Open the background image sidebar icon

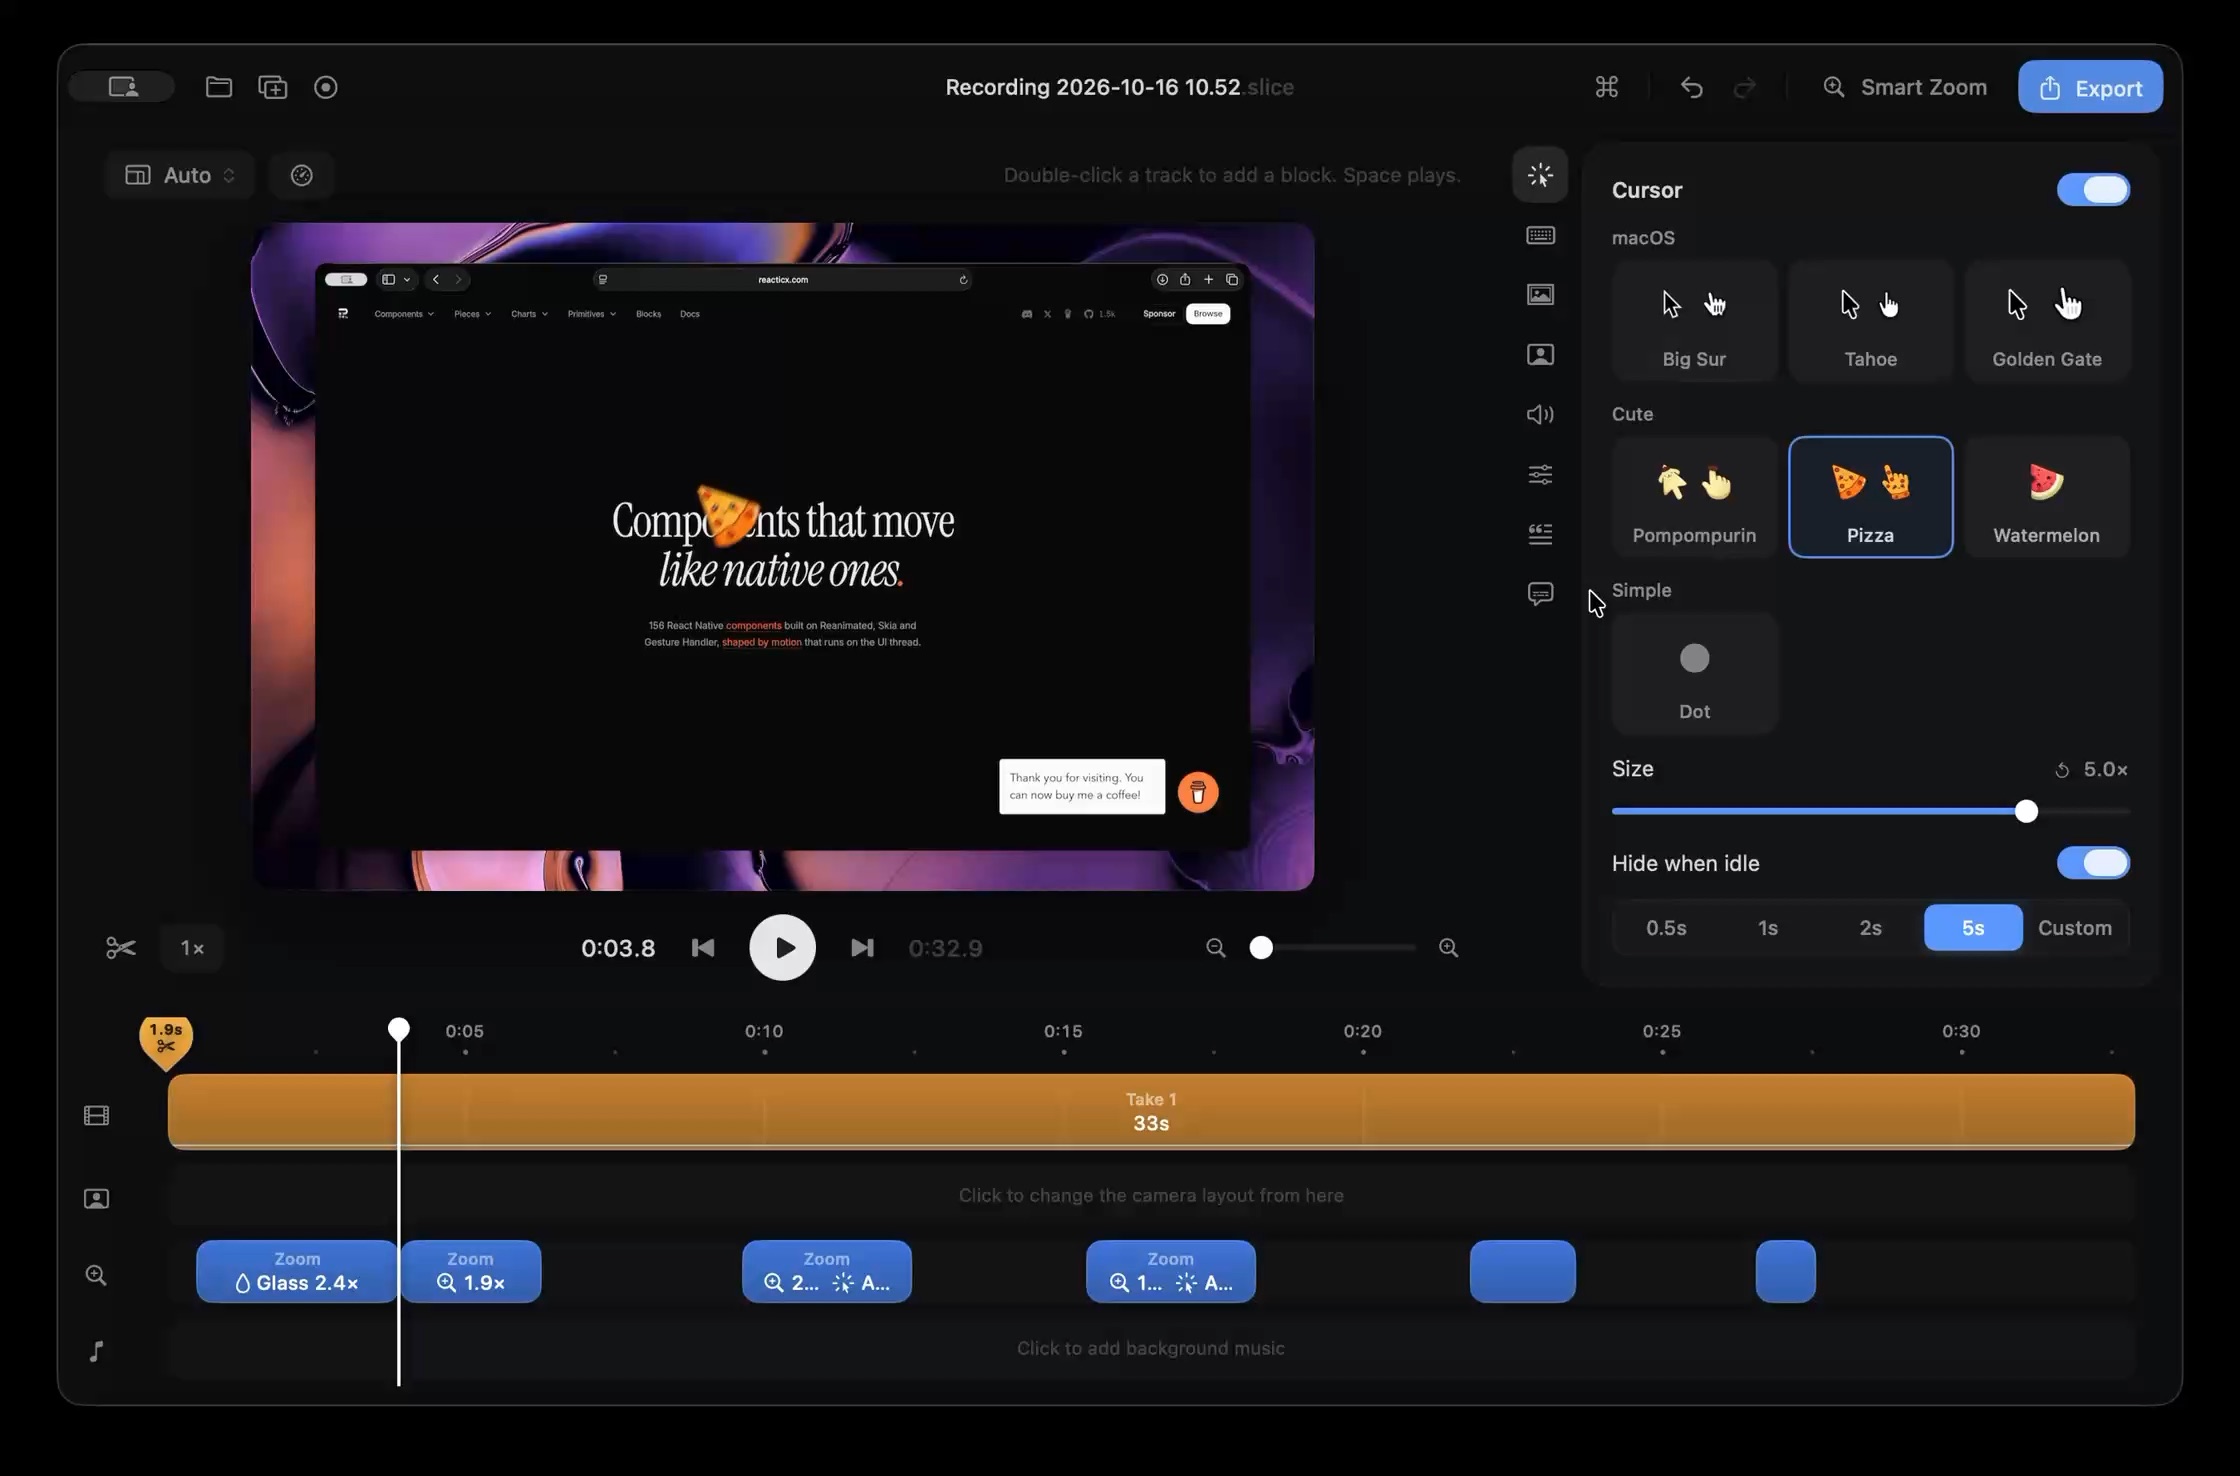tap(1540, 294)
